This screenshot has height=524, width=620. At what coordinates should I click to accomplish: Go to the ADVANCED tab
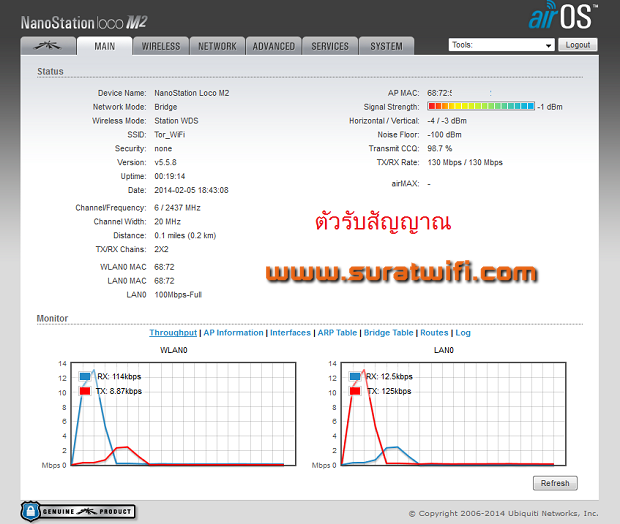click(x=274, y=46)
